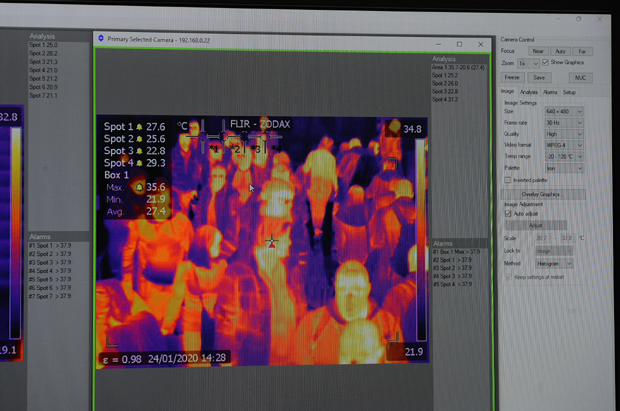Click the Box 1 Max alarm bell icon
This screenshot has width=620, height=411.
[x=140, y=187]
